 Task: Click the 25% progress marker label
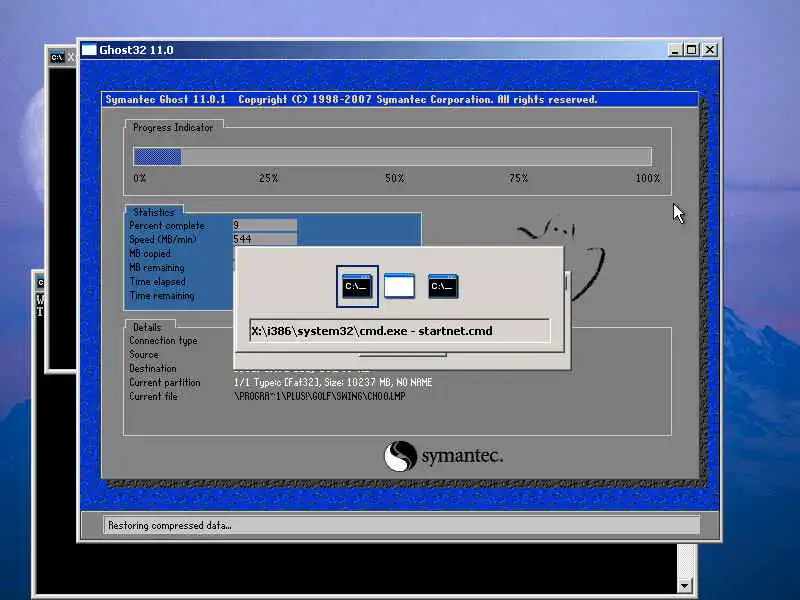[268, 178]
